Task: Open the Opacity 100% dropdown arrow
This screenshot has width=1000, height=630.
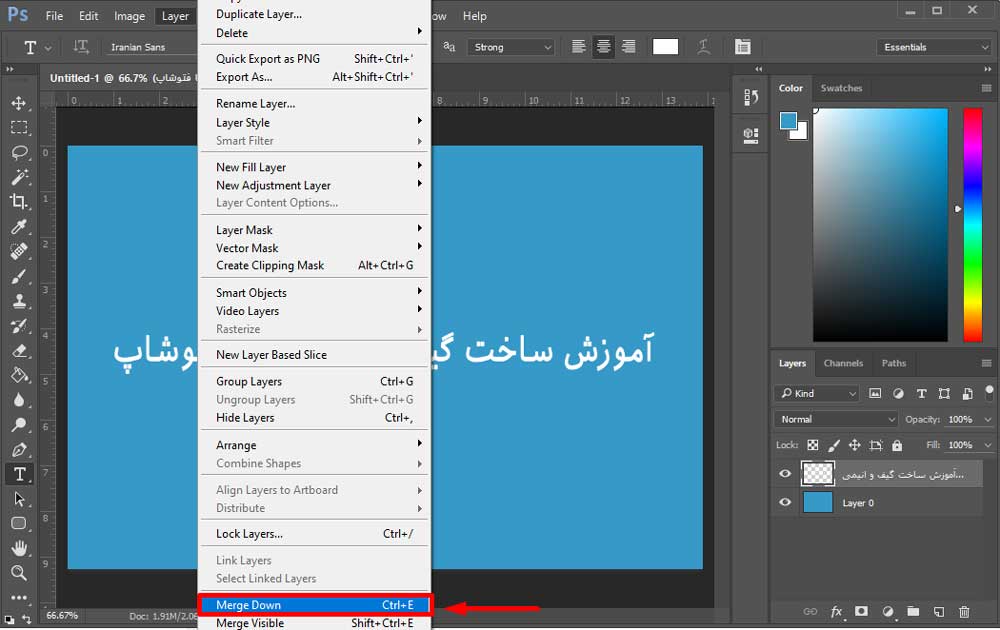Action: pos(988,420)
